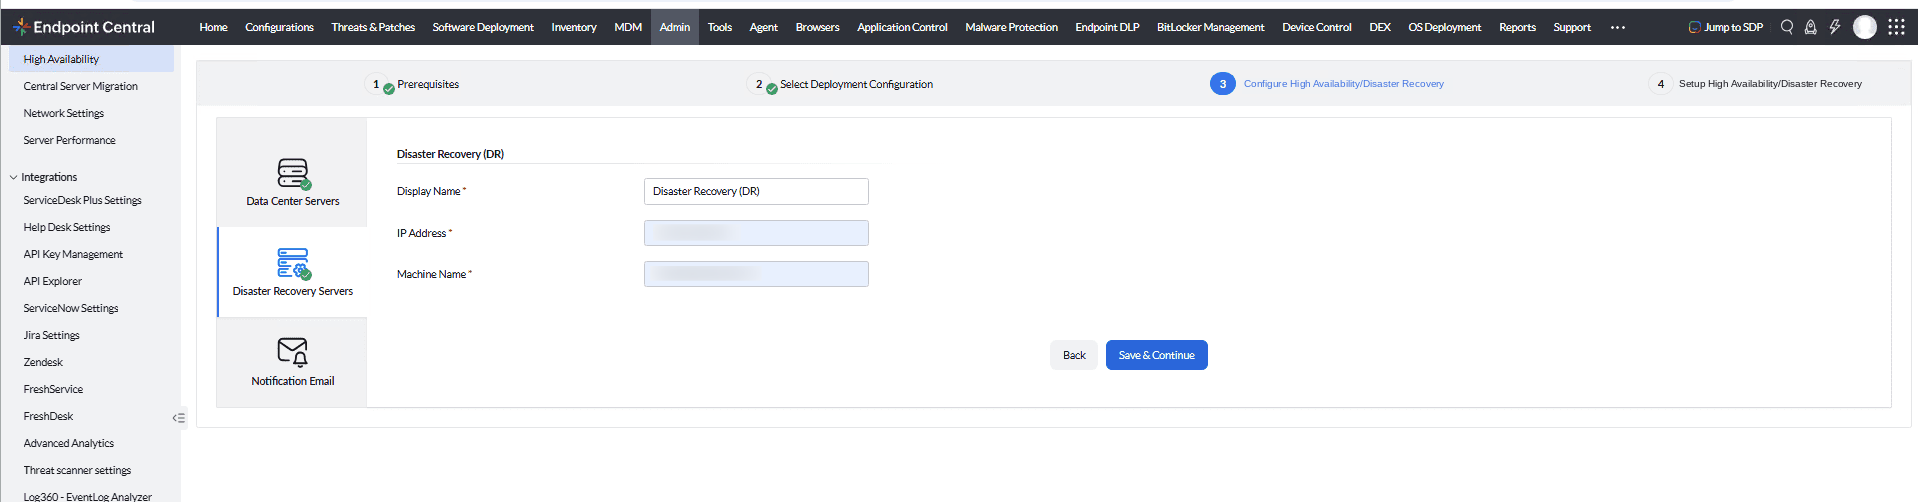Open High Availability in sidebar
The height and width of the screenshot is (502, 1918).
tap(92, 59)
